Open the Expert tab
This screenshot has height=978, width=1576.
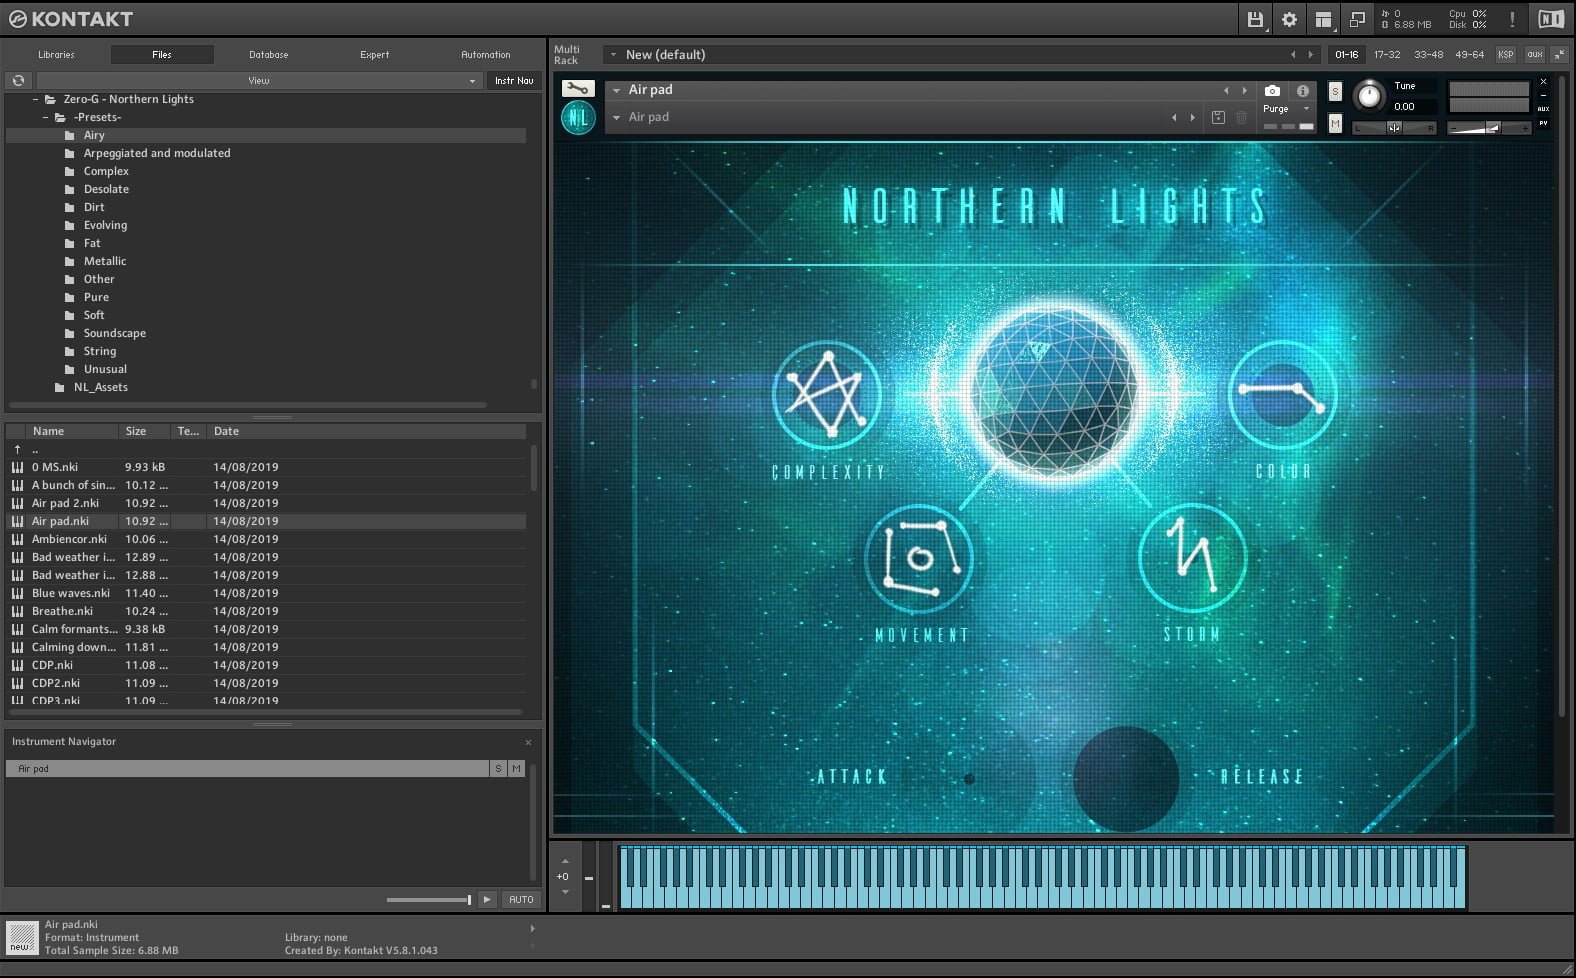375,54
